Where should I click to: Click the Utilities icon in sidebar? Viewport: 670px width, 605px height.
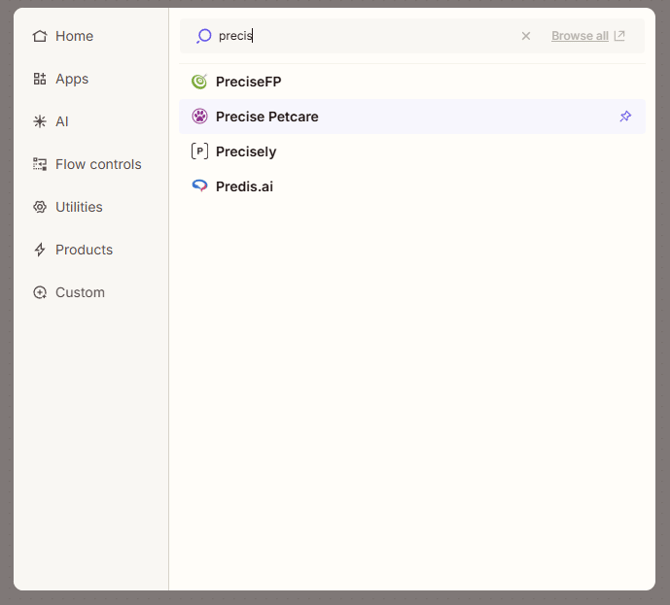[40, 207]
